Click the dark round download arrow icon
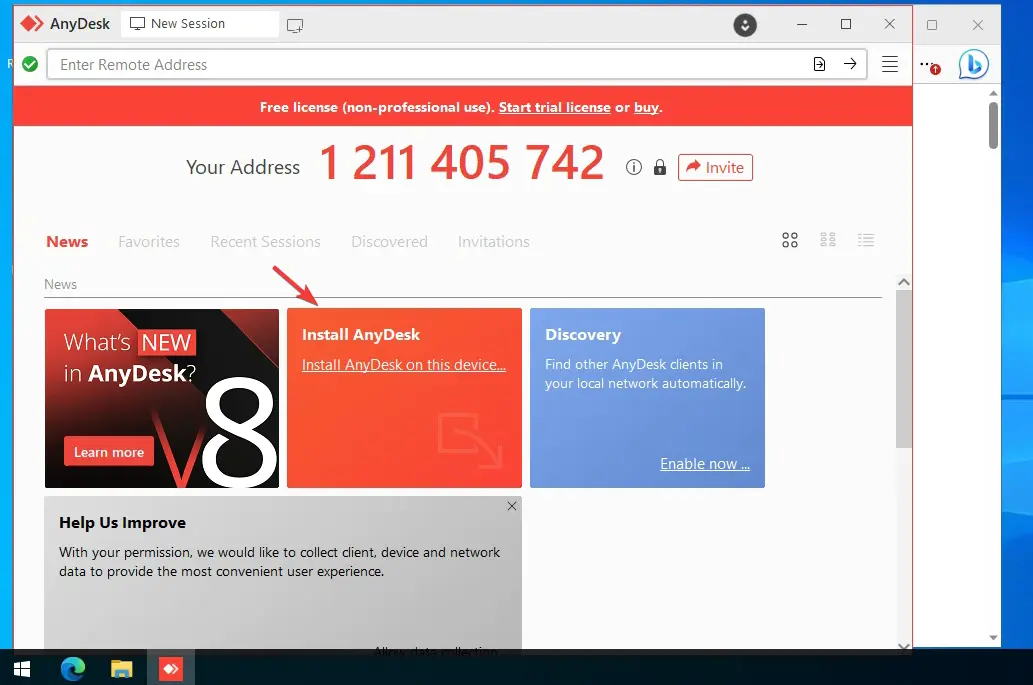 744,25
